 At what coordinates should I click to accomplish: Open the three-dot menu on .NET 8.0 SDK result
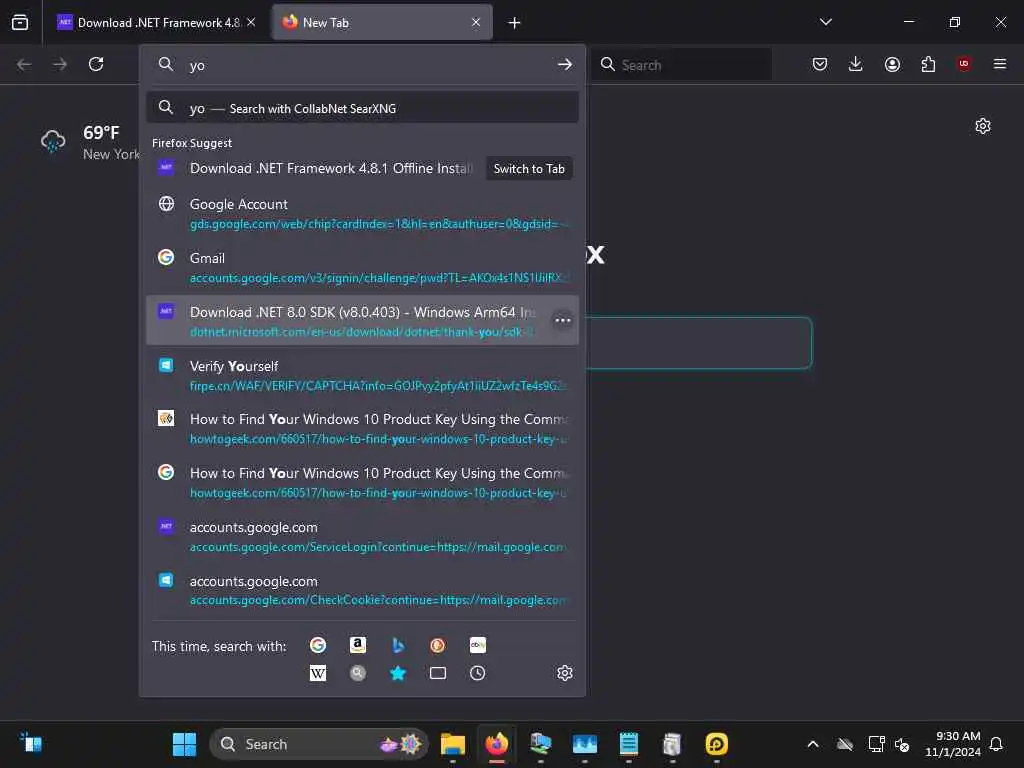[562, 321]
